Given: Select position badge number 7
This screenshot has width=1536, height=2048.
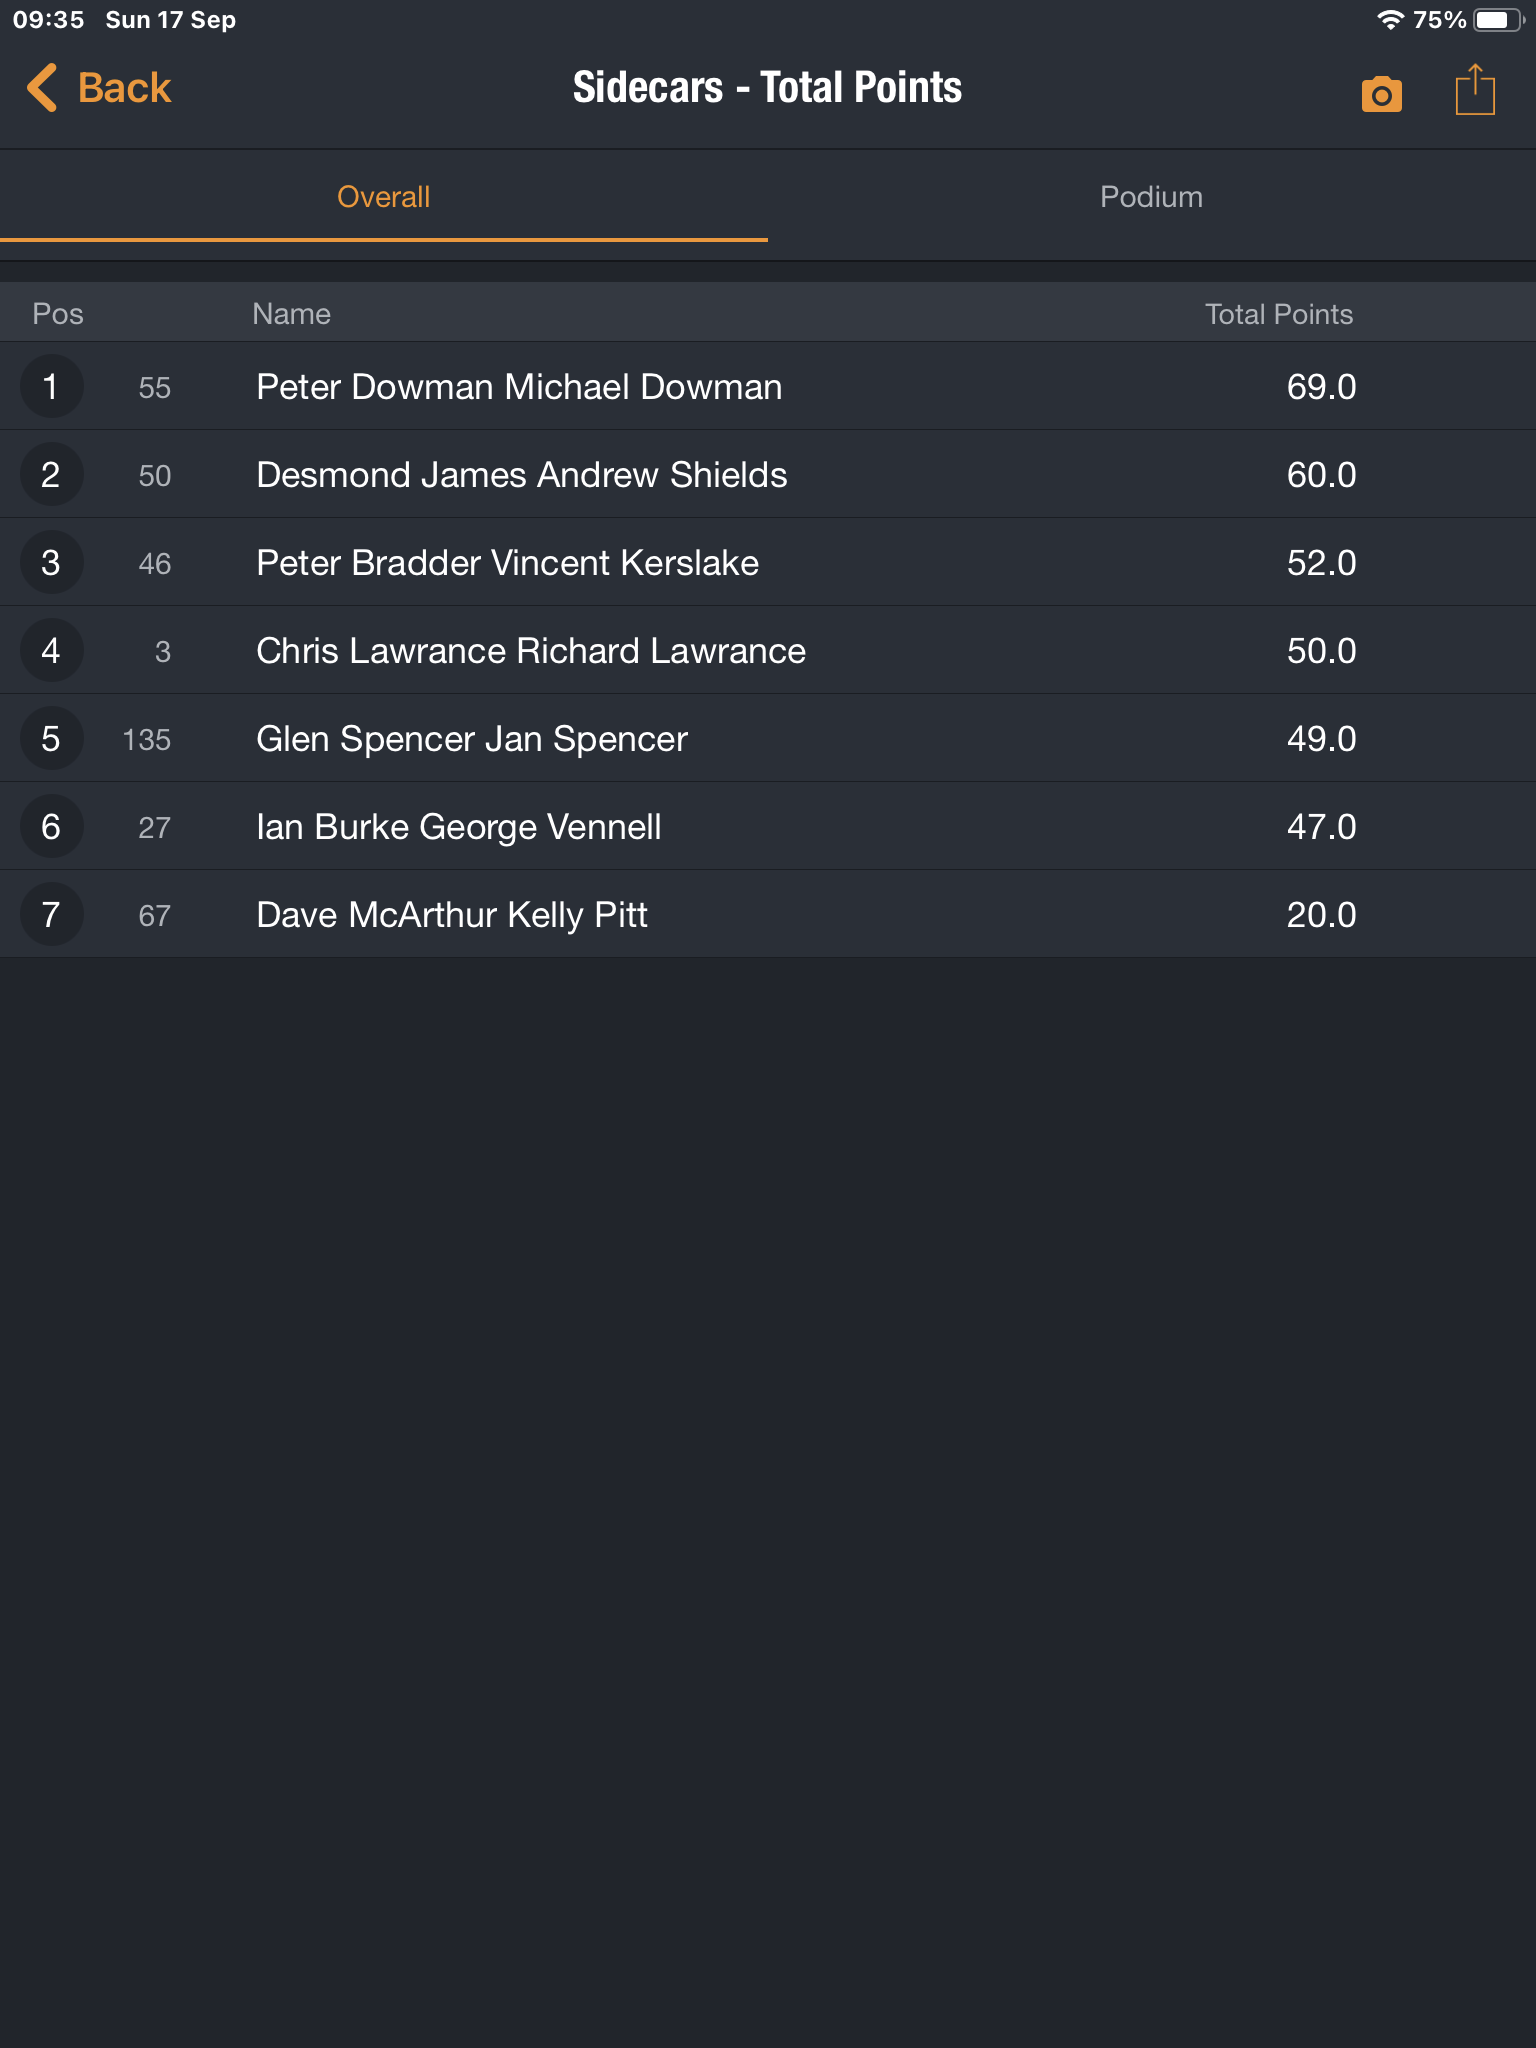Looking at the screenshot, I should pos(51,915).
